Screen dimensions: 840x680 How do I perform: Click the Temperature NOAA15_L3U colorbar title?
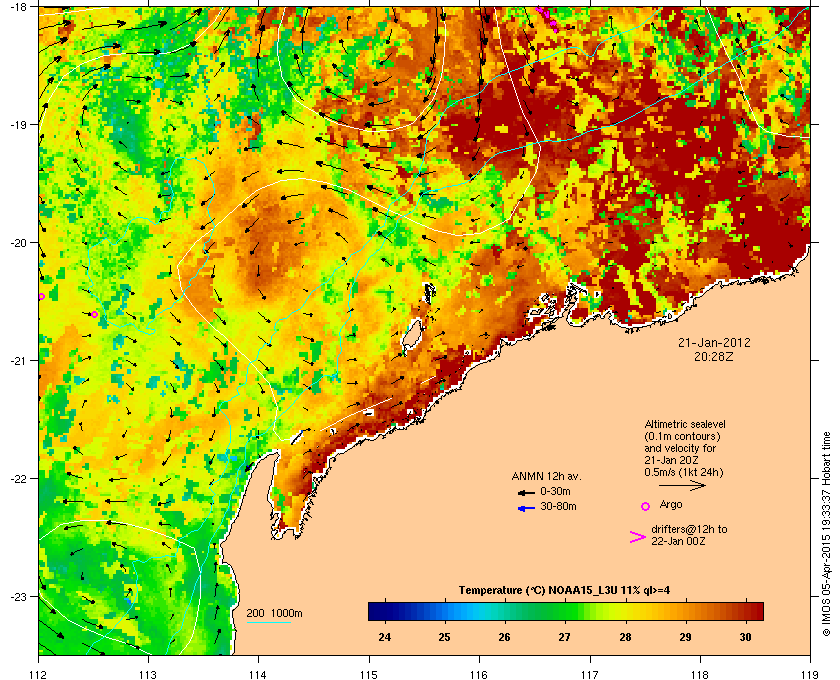pos(564,590)
